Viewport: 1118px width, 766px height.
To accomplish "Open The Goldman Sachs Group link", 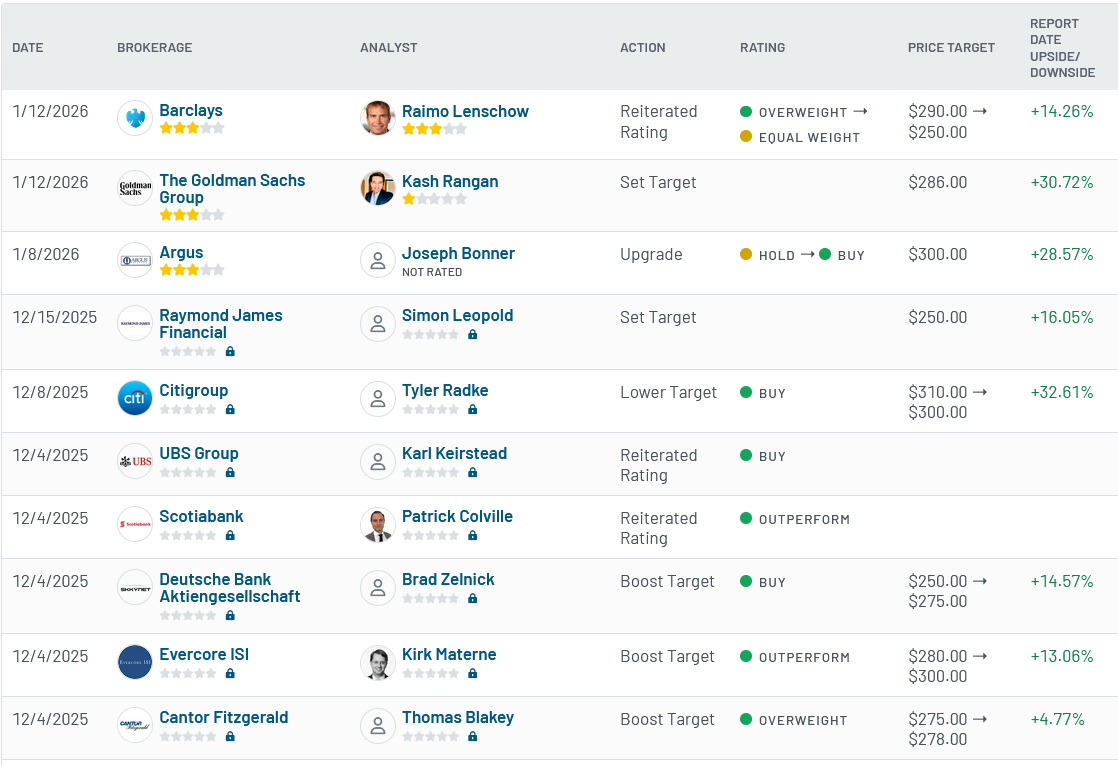I will pyautogui.click(x=232, y=189).
